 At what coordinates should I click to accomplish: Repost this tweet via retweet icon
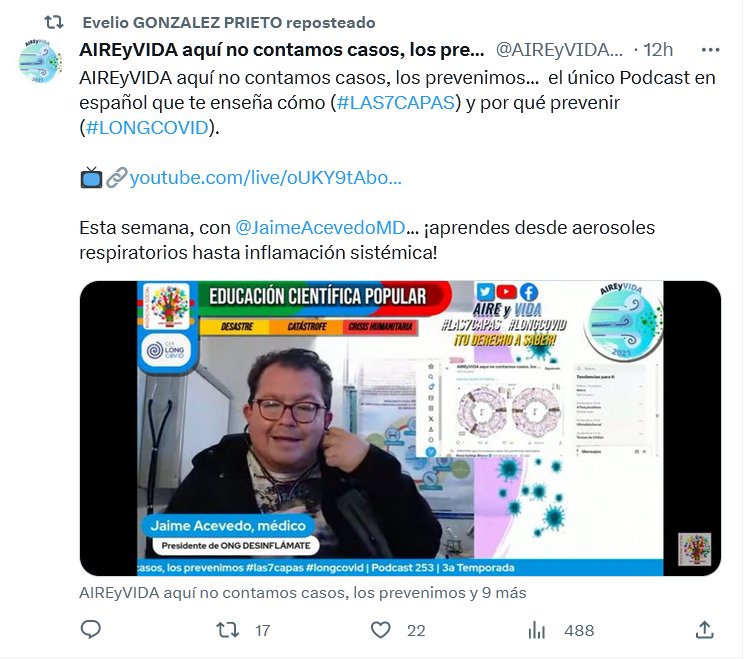[x=227, y=630]
